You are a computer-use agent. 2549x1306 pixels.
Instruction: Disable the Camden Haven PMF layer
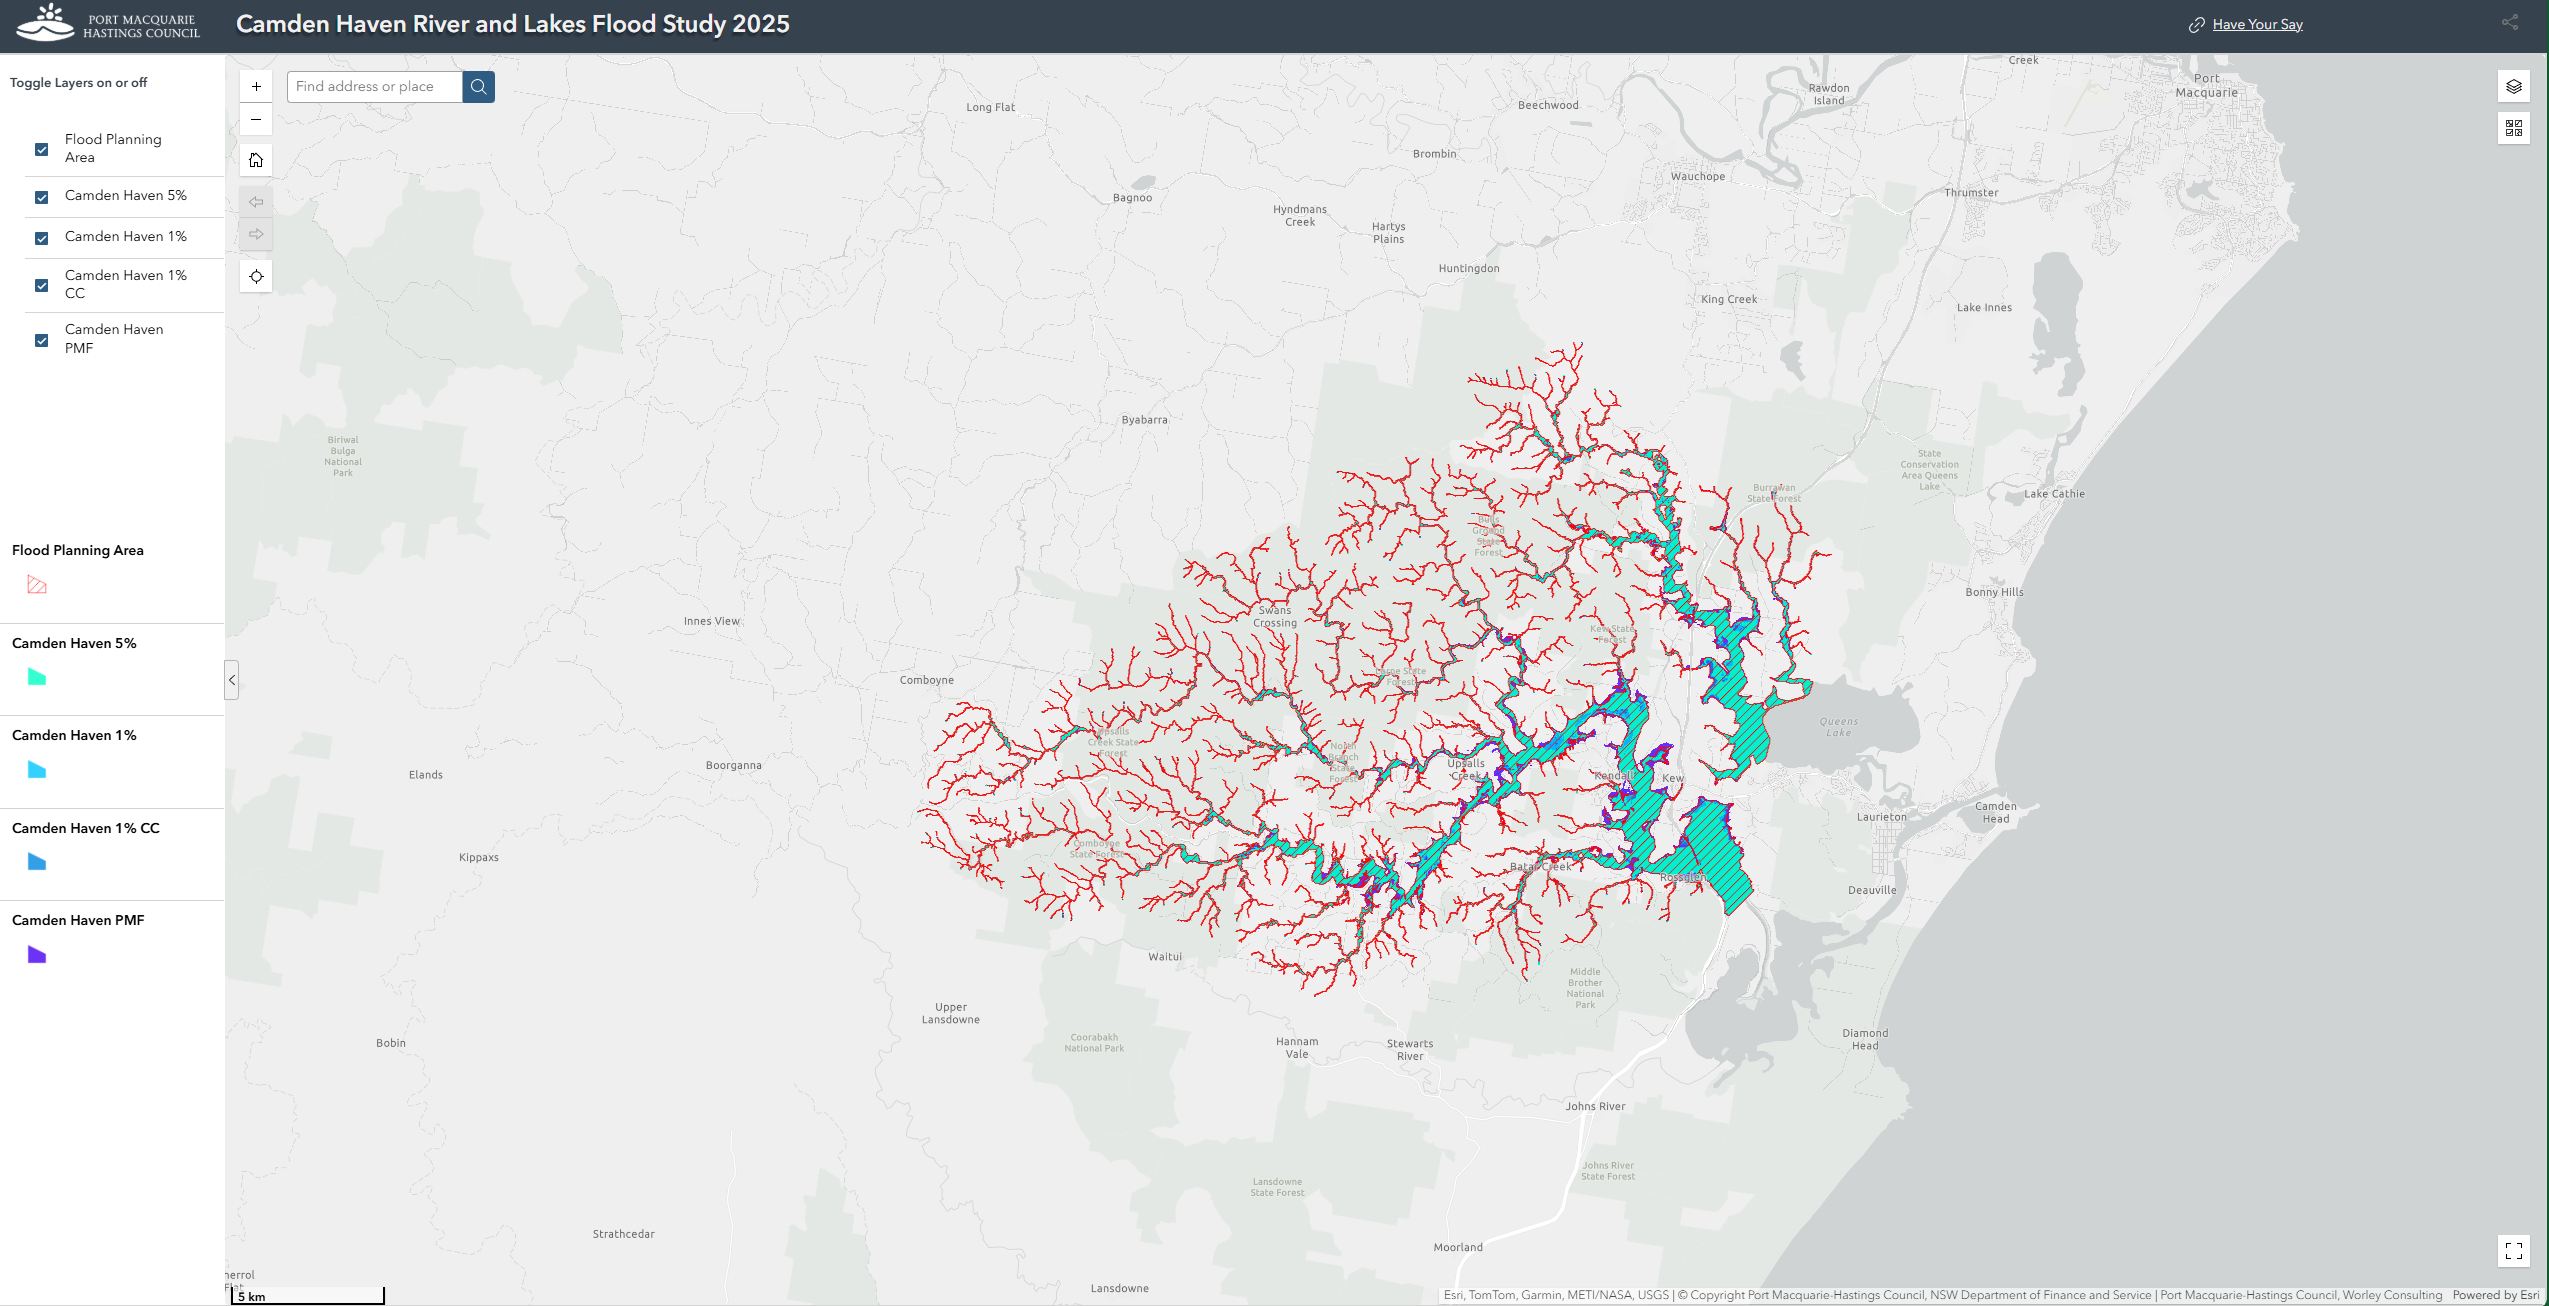click(x=41, y=340)
